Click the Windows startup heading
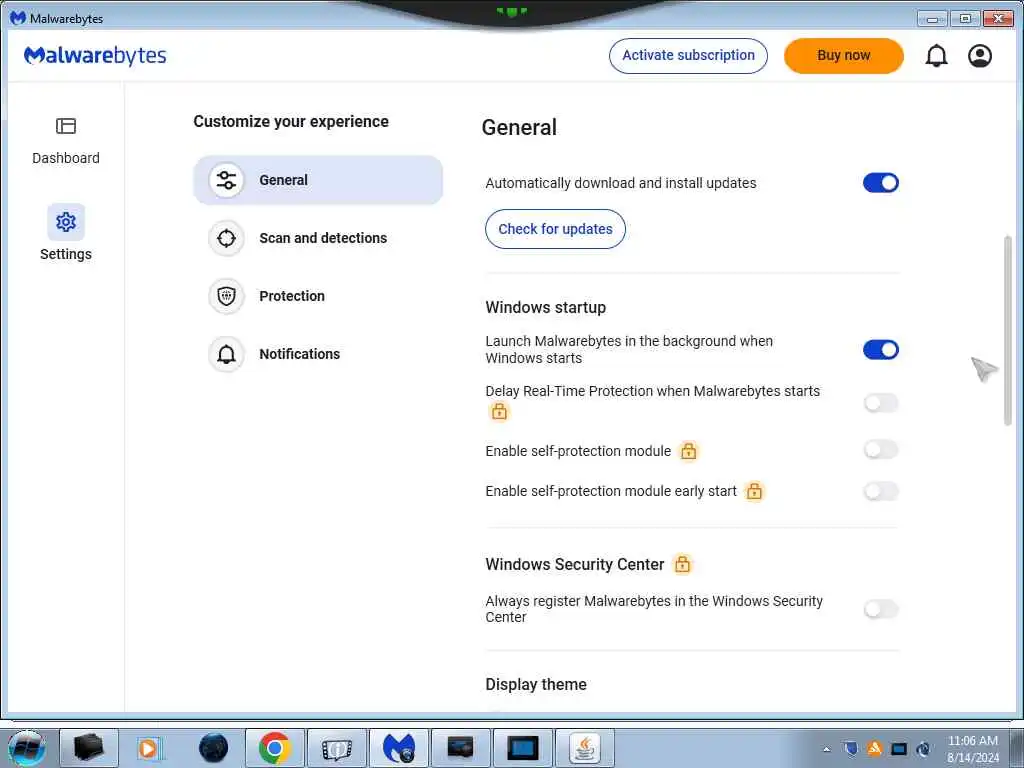This screenshot has height=768, width=1024. (545, 307)
